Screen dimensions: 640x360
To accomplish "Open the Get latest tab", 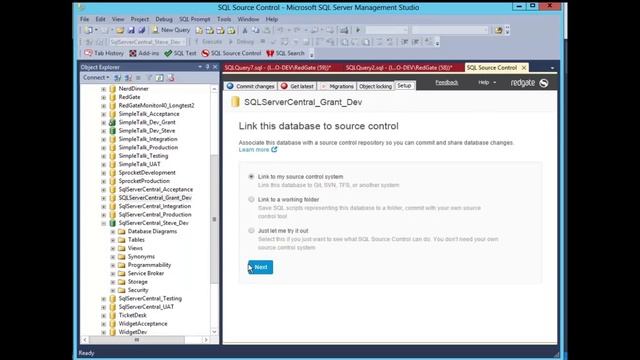I will 298,86.
